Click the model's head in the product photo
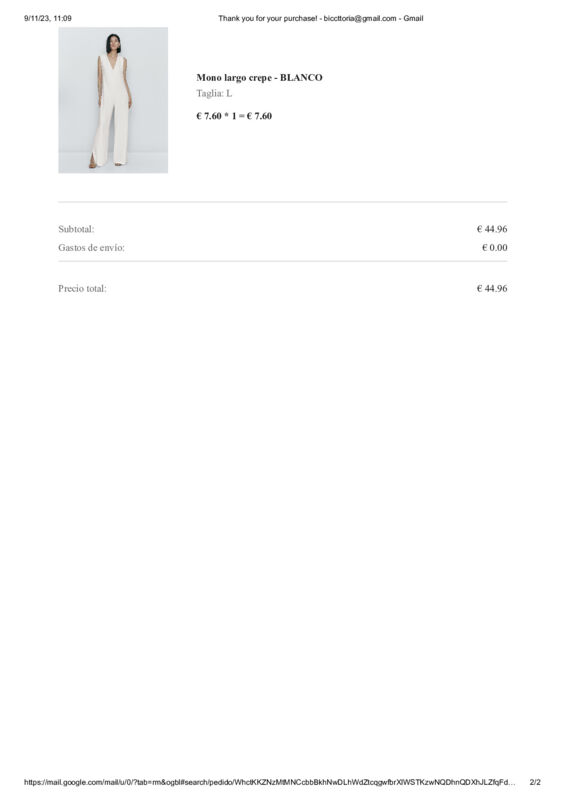 pyautogui.click(x=113, y=43)
